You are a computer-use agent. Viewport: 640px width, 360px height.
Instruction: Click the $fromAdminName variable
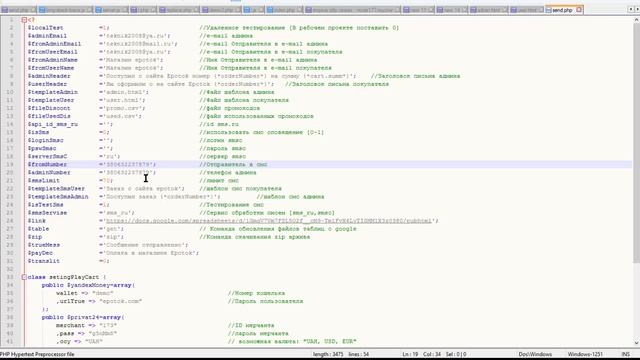tap(52, 60)
